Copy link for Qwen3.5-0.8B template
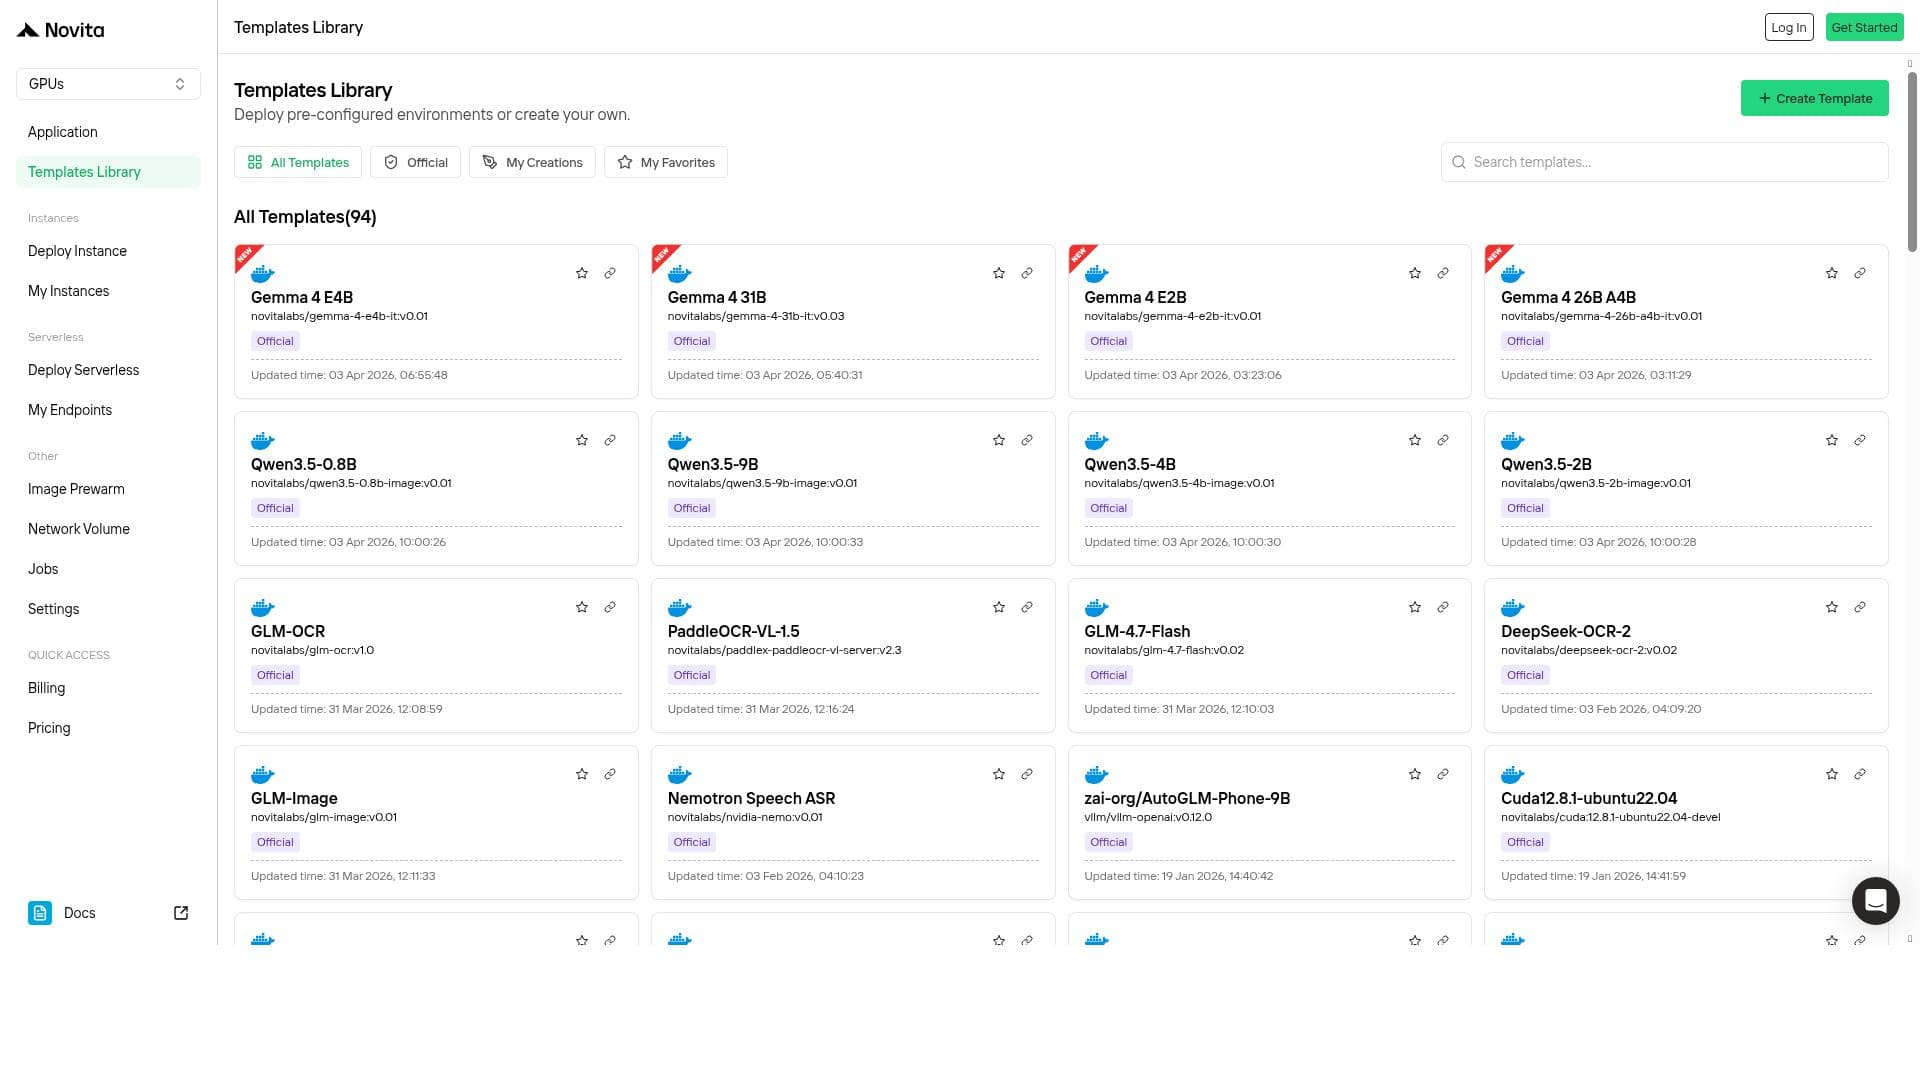The height and width of the screenshot is (1080, 1920). [x=610, y=440]
